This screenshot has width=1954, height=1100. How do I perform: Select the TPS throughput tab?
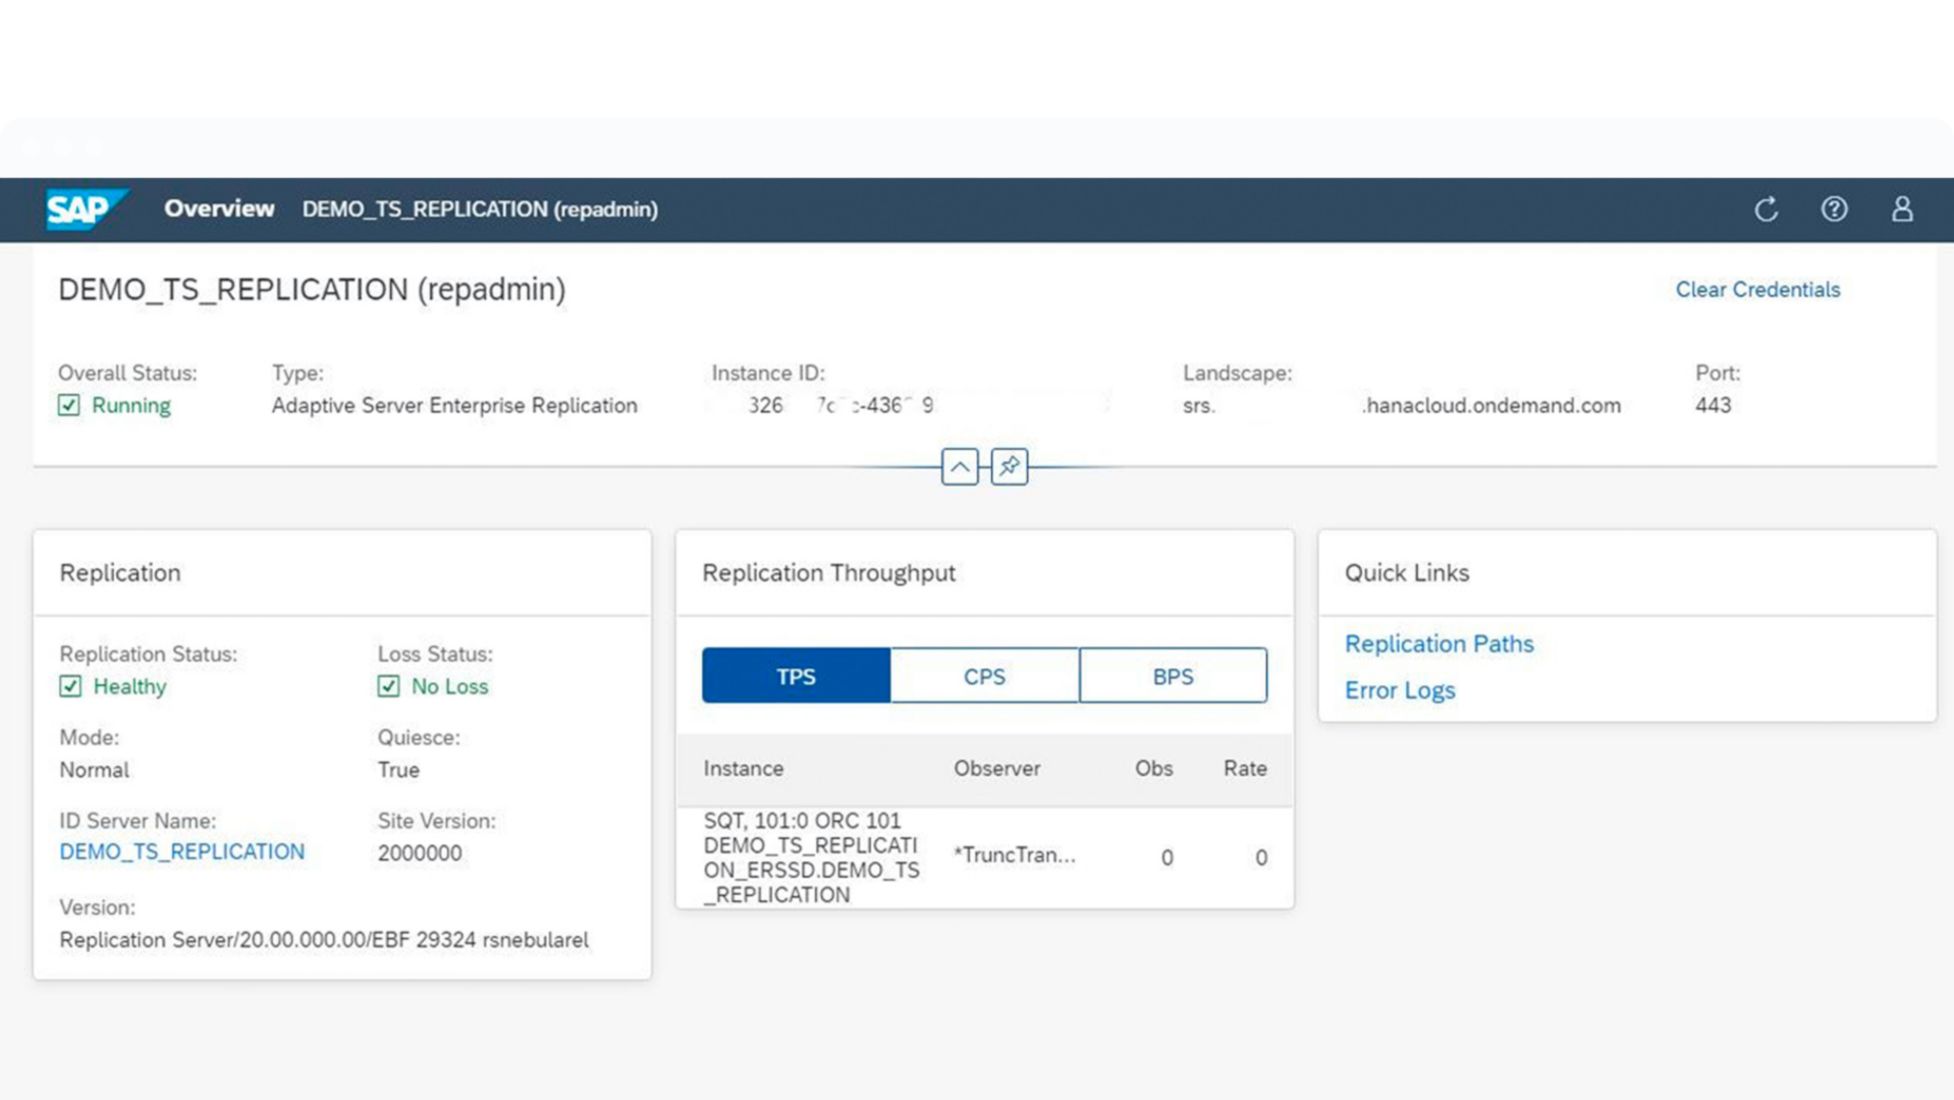(x=796, y=676)
